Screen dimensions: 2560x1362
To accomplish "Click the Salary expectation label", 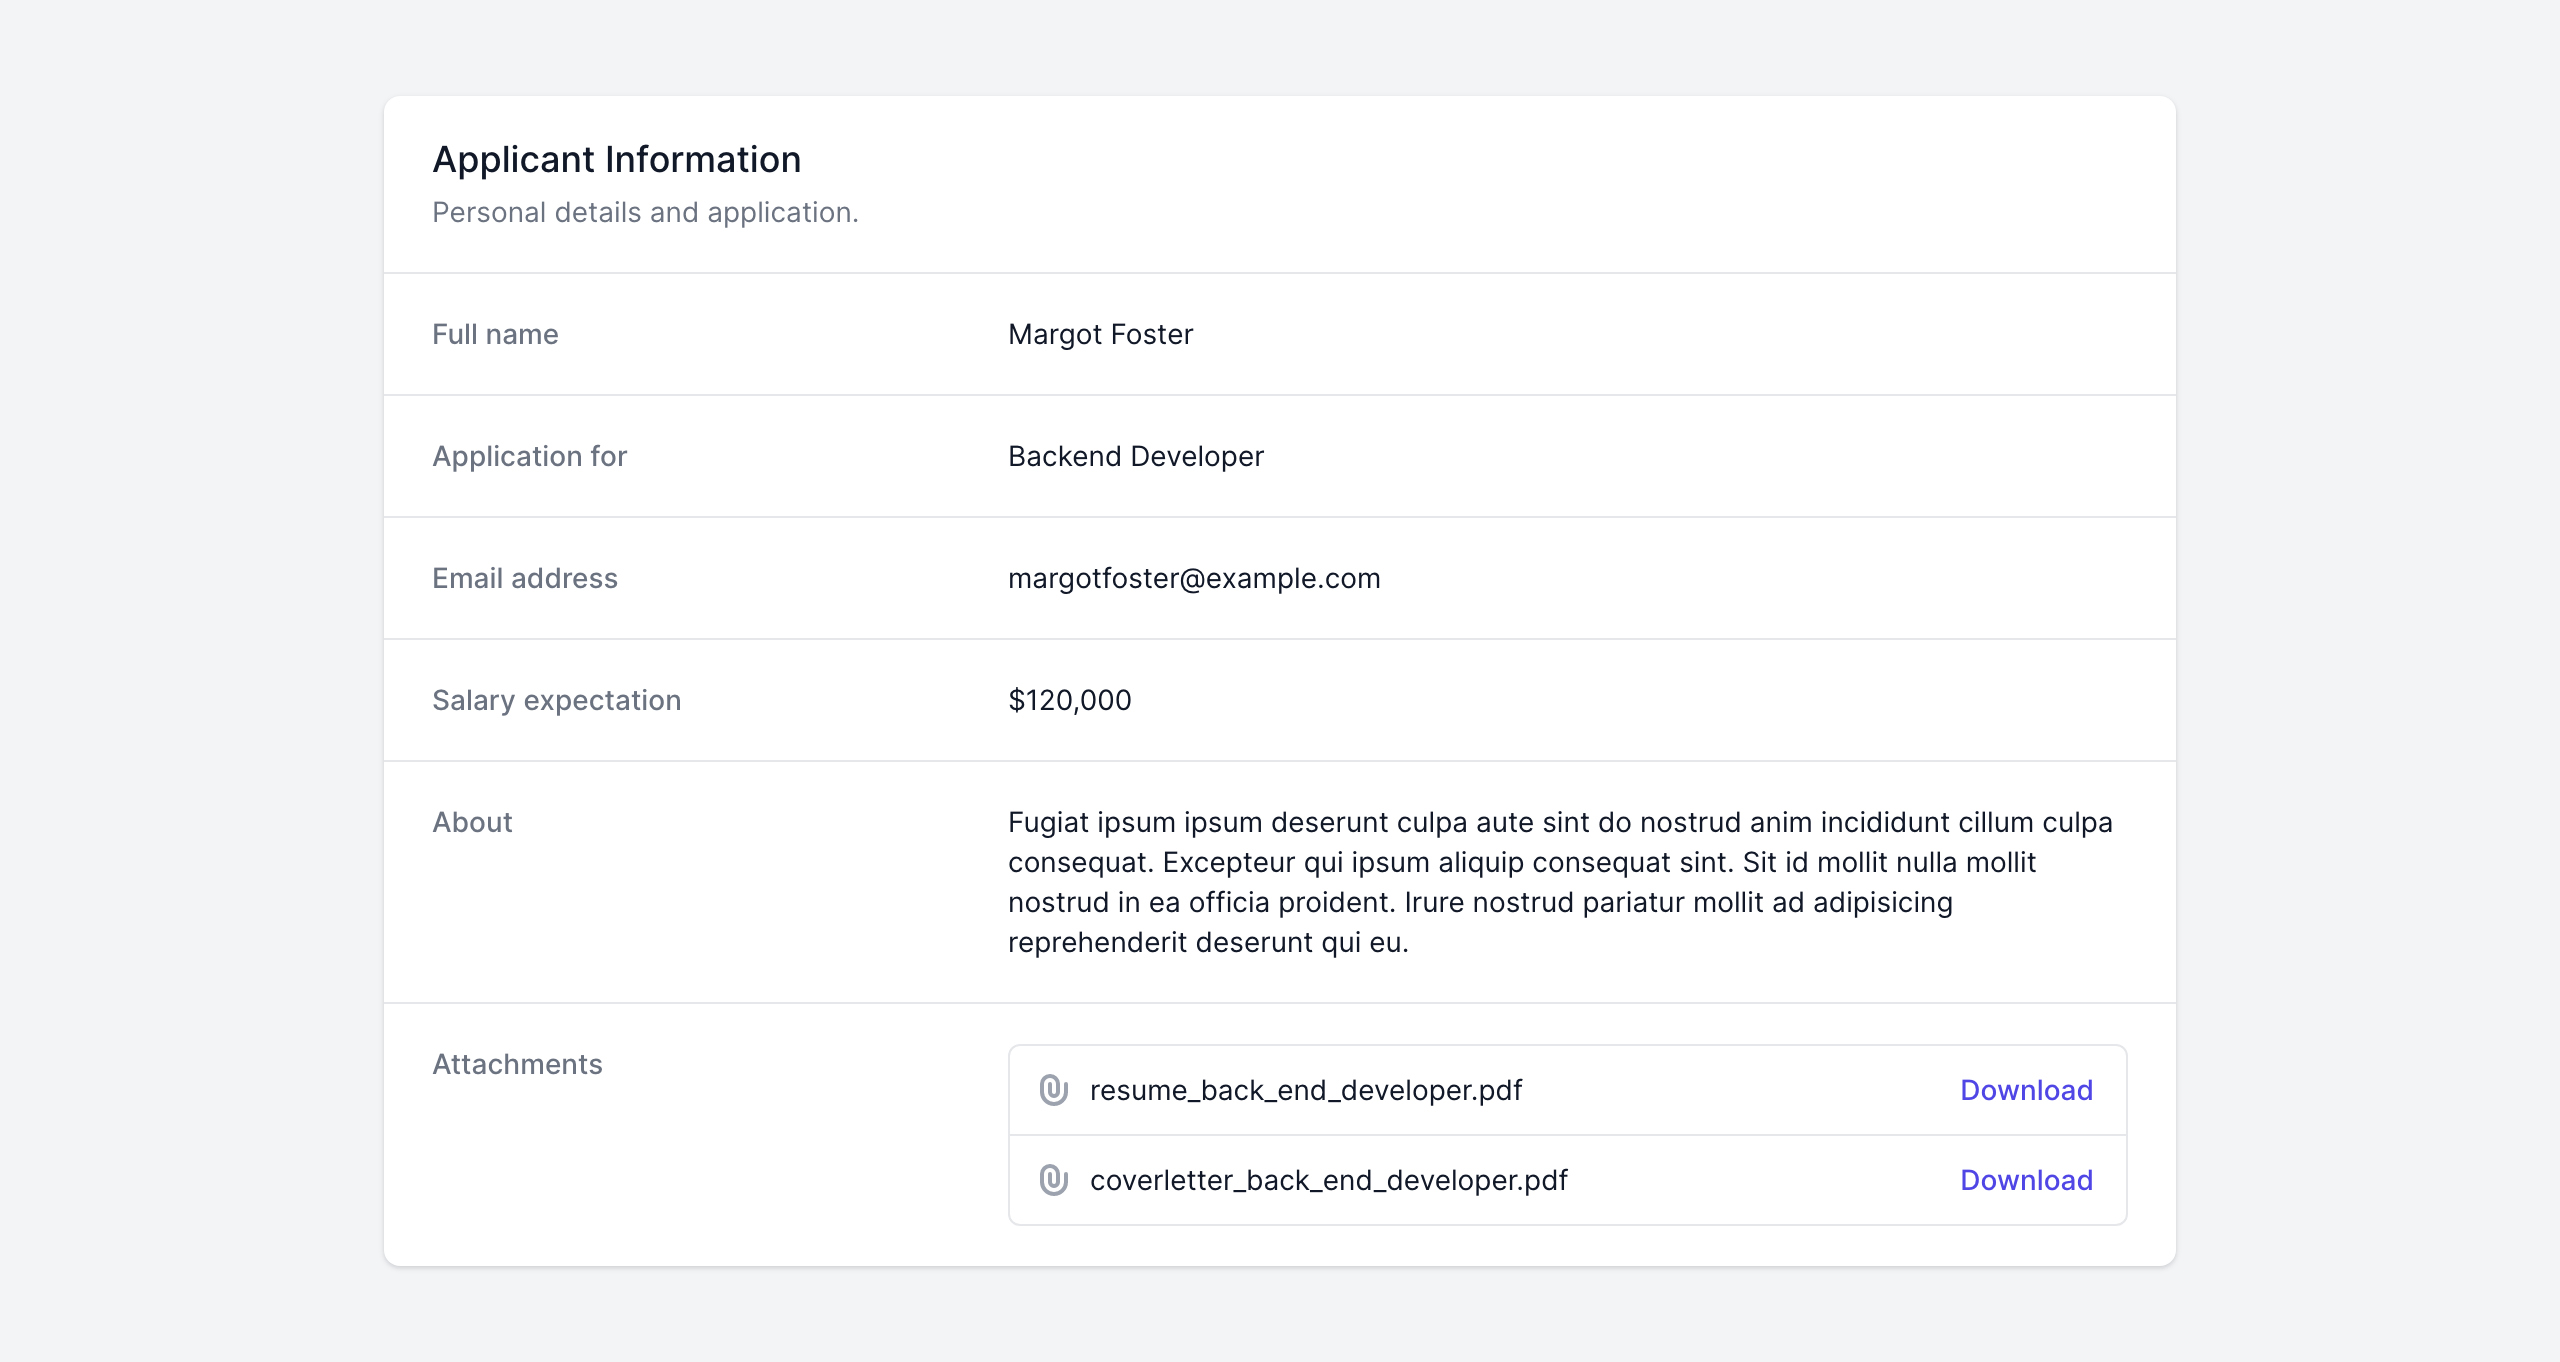I will coord(556,700).
